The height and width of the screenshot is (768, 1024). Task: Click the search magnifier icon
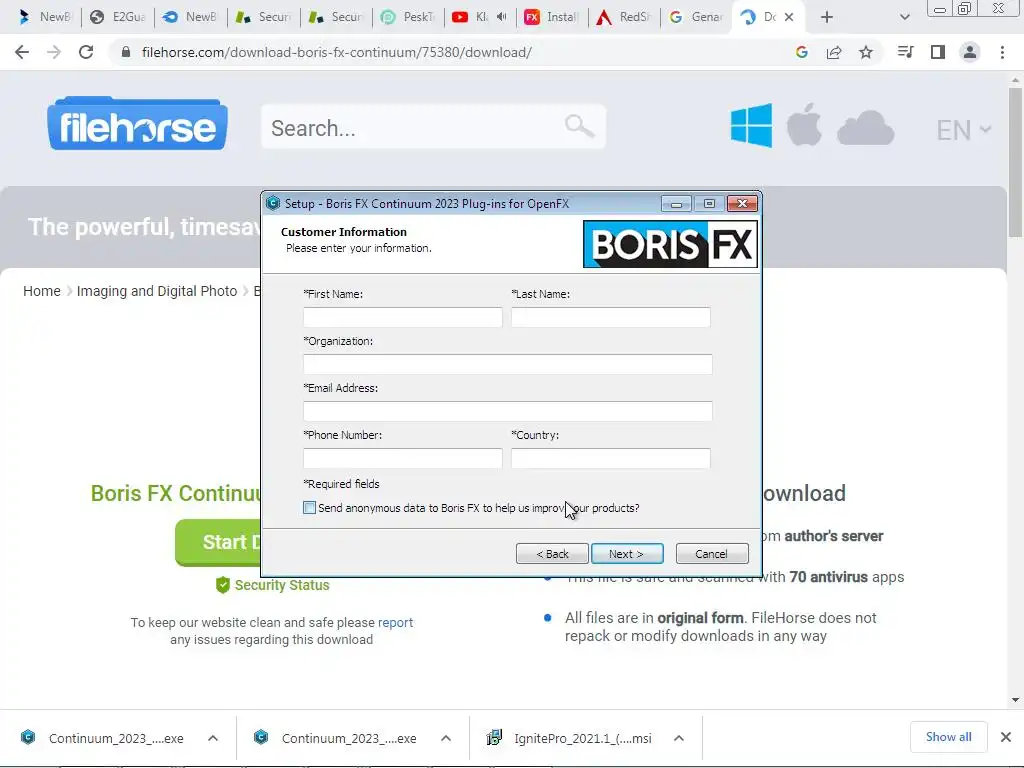click(579, 126)
